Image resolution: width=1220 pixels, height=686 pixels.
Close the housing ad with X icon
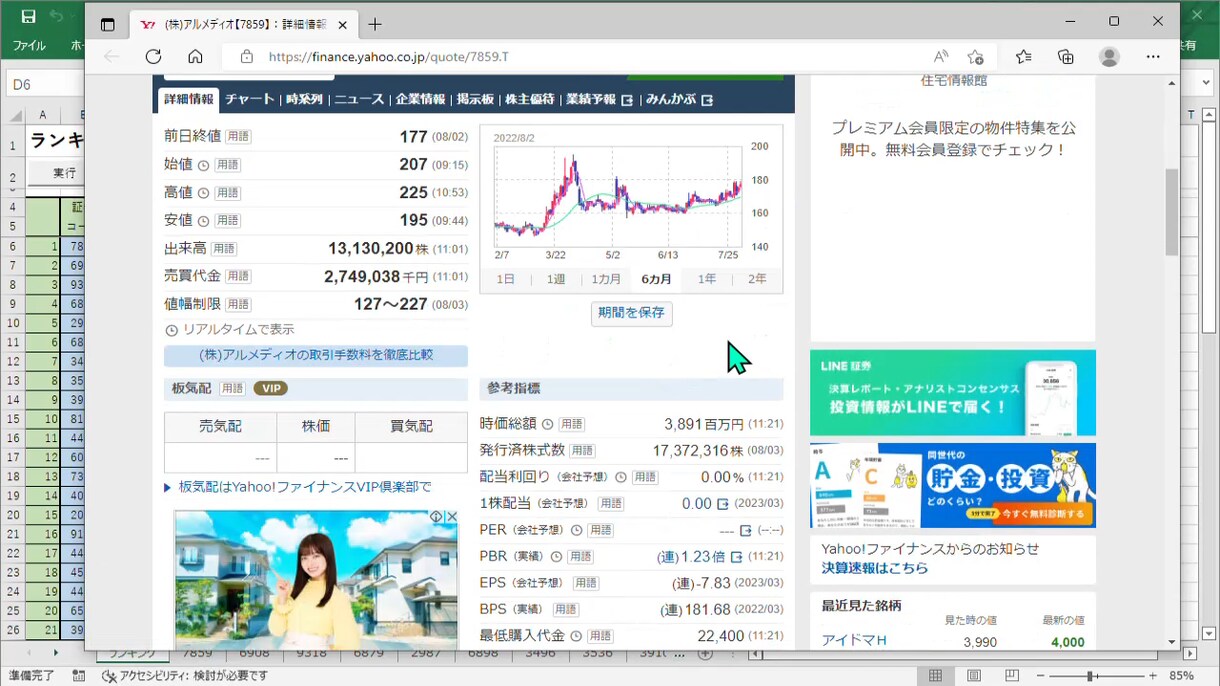pyautogui.click(x=451, y=517)
